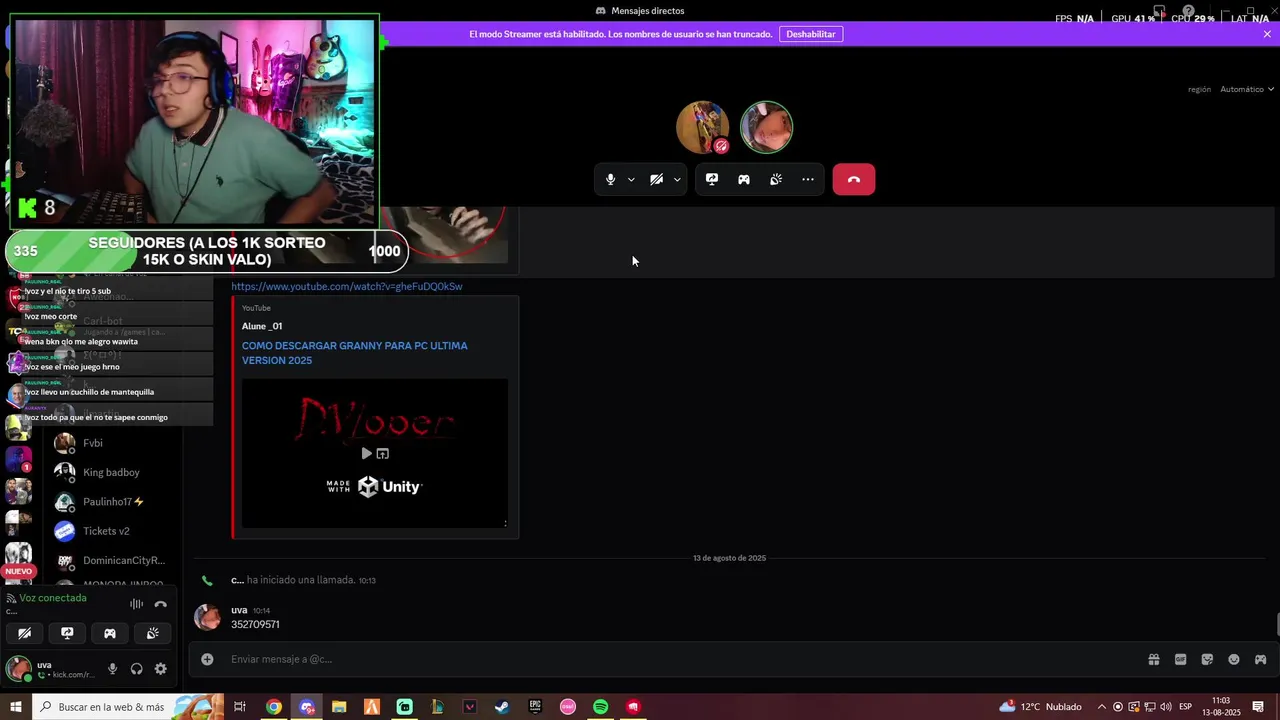Open Paulinho17 direct message
Screen dimensions: 1280x720
(x=115, y=502)
